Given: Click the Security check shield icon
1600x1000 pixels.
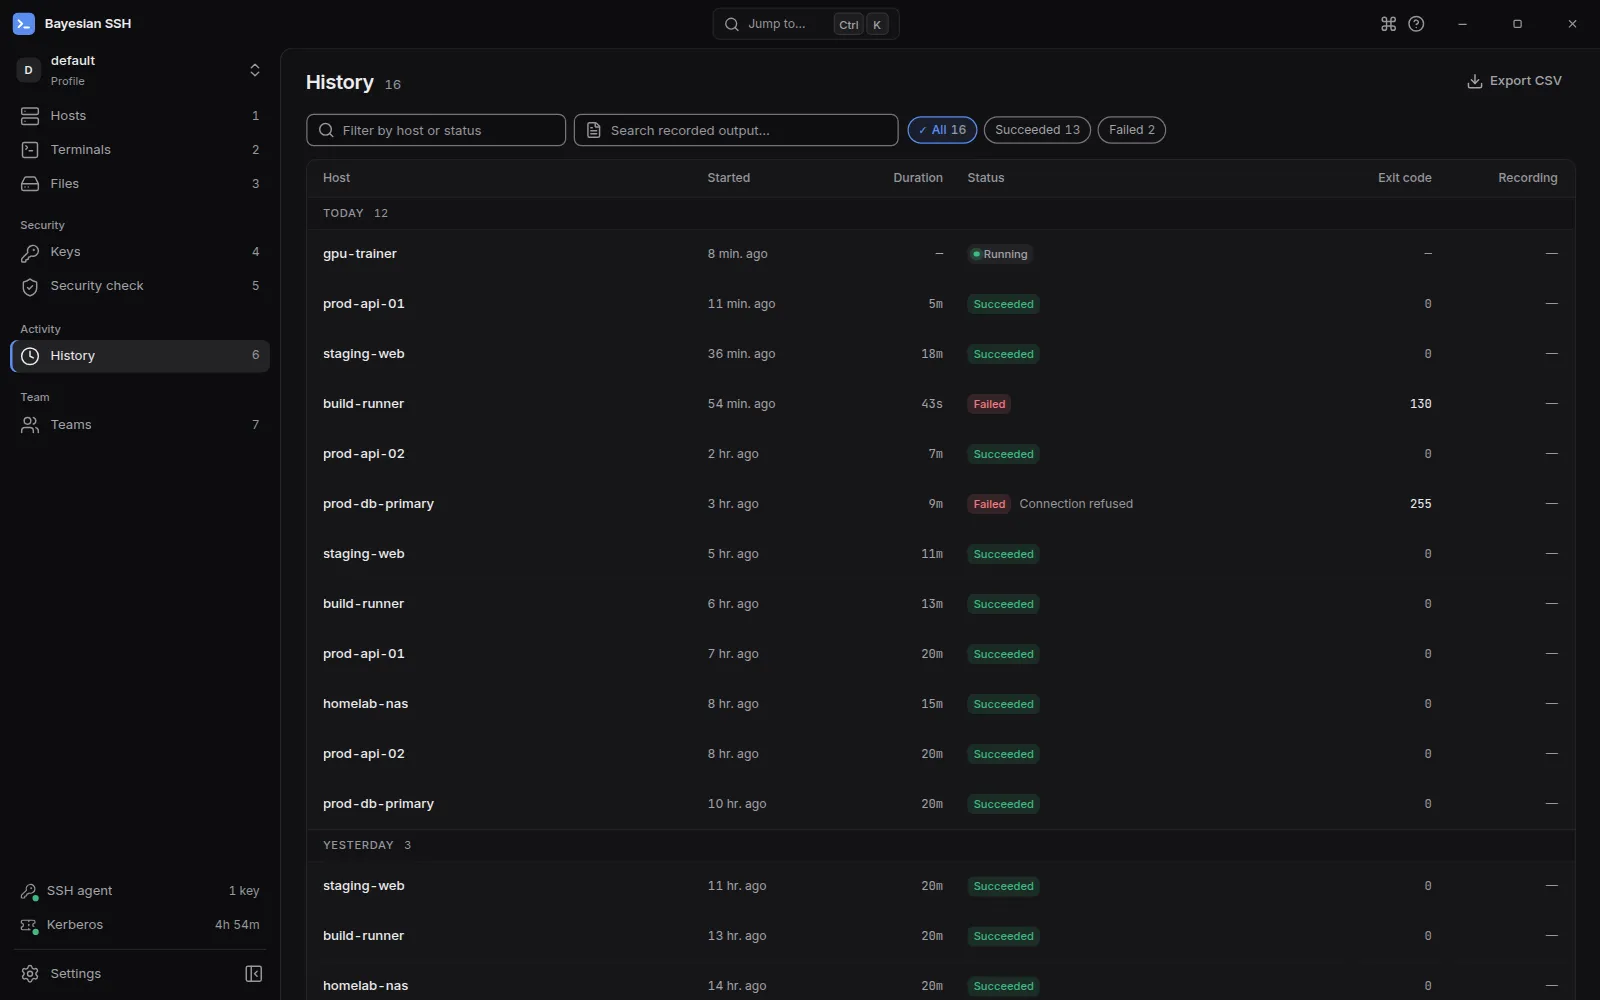Looking at the screenshot, I should tap(30, 286).
